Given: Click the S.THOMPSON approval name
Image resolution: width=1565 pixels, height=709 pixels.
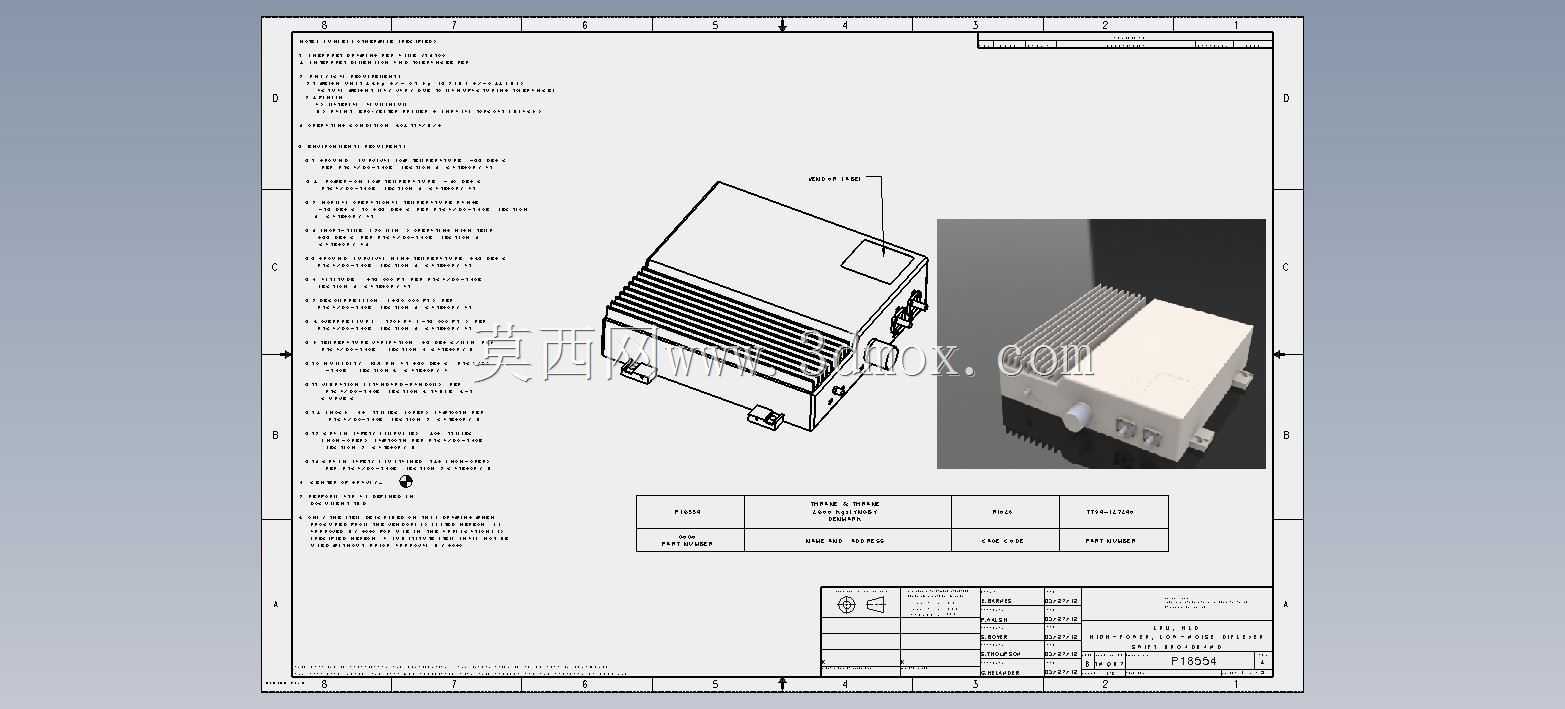Looking at the screenshot, I should 1001,654.
